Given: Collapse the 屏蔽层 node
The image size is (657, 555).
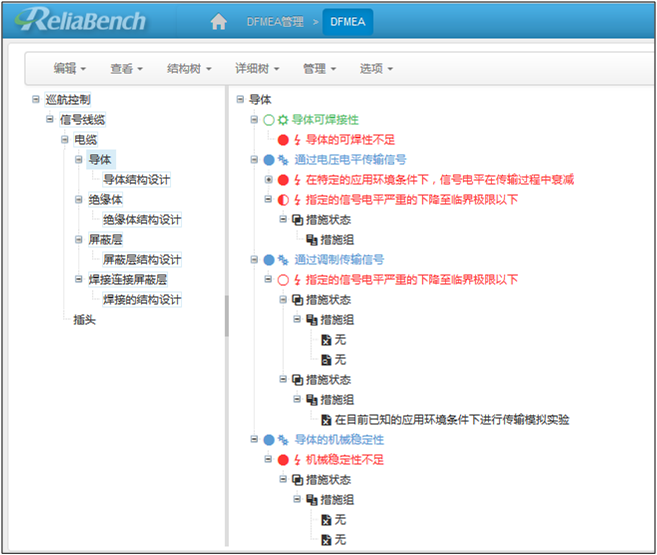Looking at the screenshot, I should coord(79,240).
